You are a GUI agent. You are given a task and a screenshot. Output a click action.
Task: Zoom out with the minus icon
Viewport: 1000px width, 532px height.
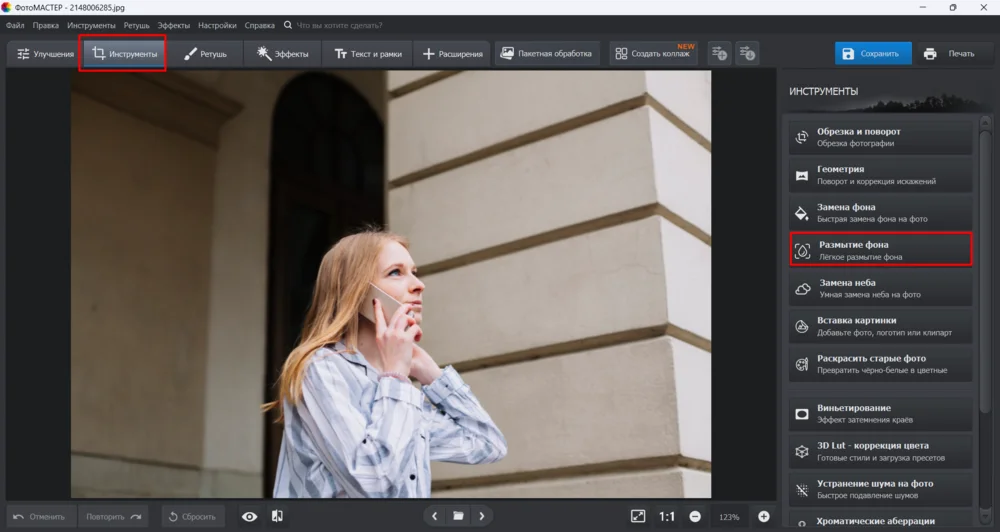[694, 516]
